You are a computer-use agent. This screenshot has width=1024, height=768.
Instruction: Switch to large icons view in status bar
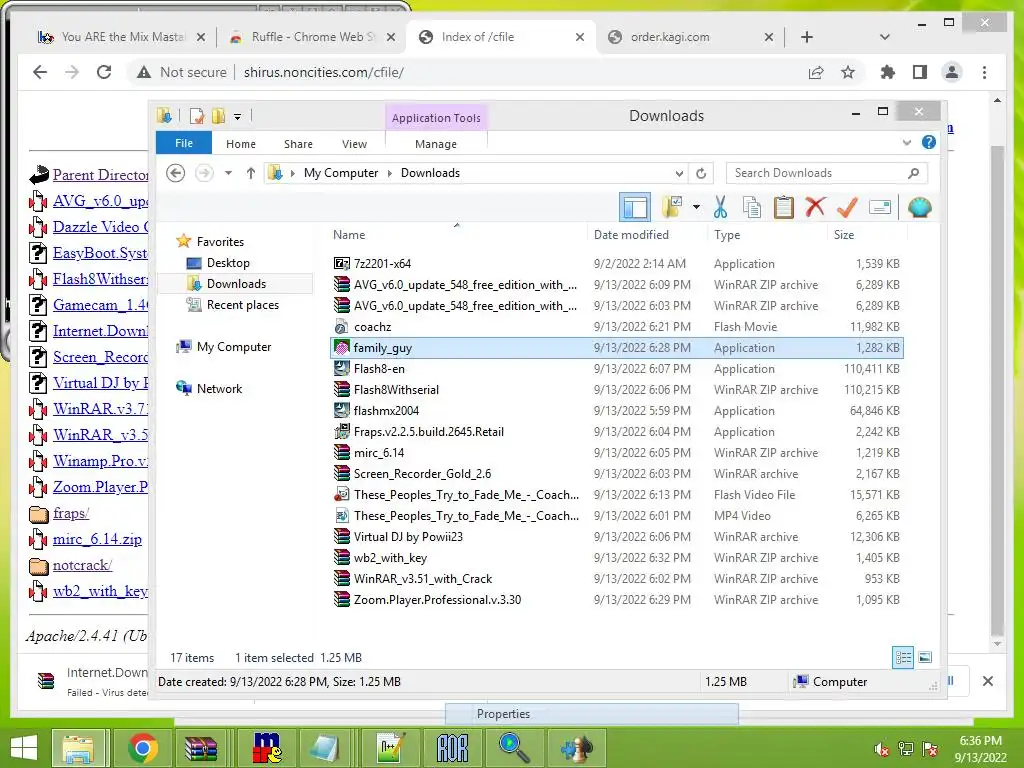pos(925,658)
